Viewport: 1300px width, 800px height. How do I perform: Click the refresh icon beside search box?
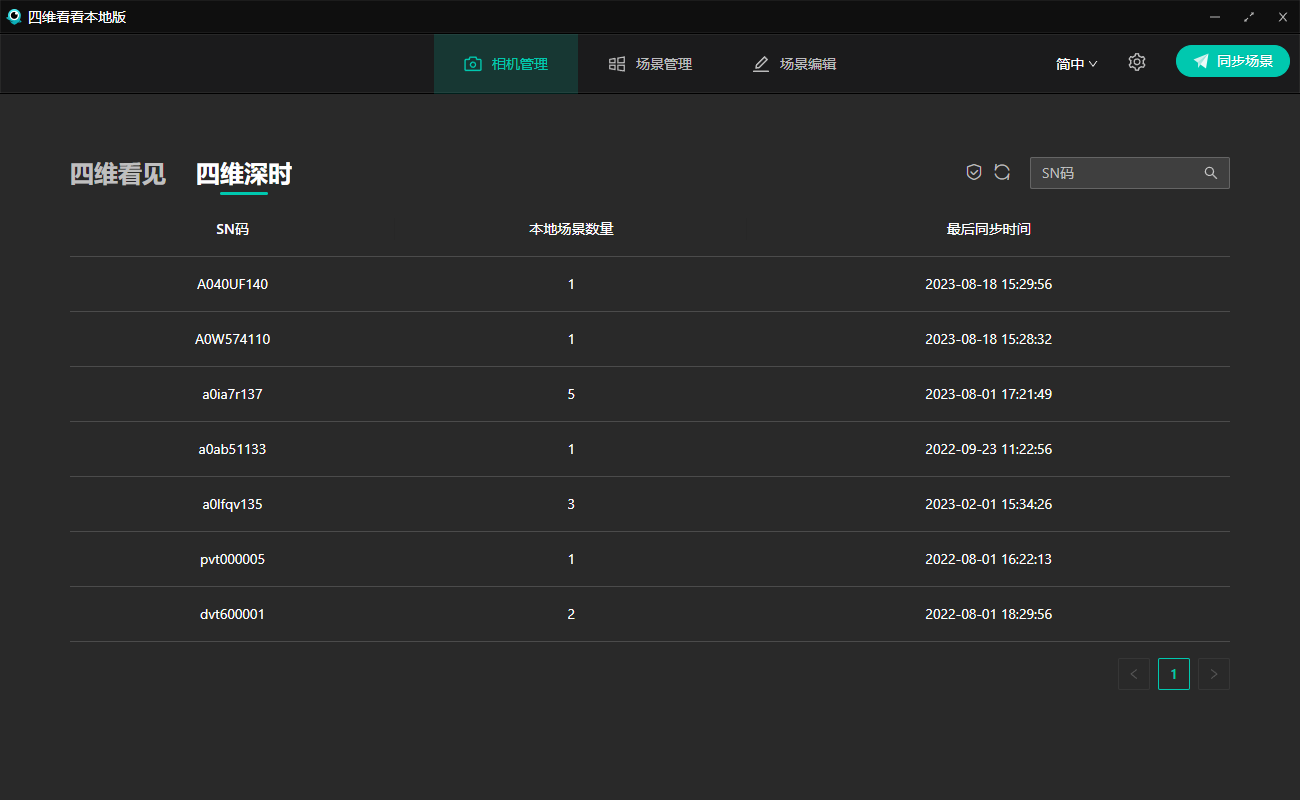click(1002, 172)
